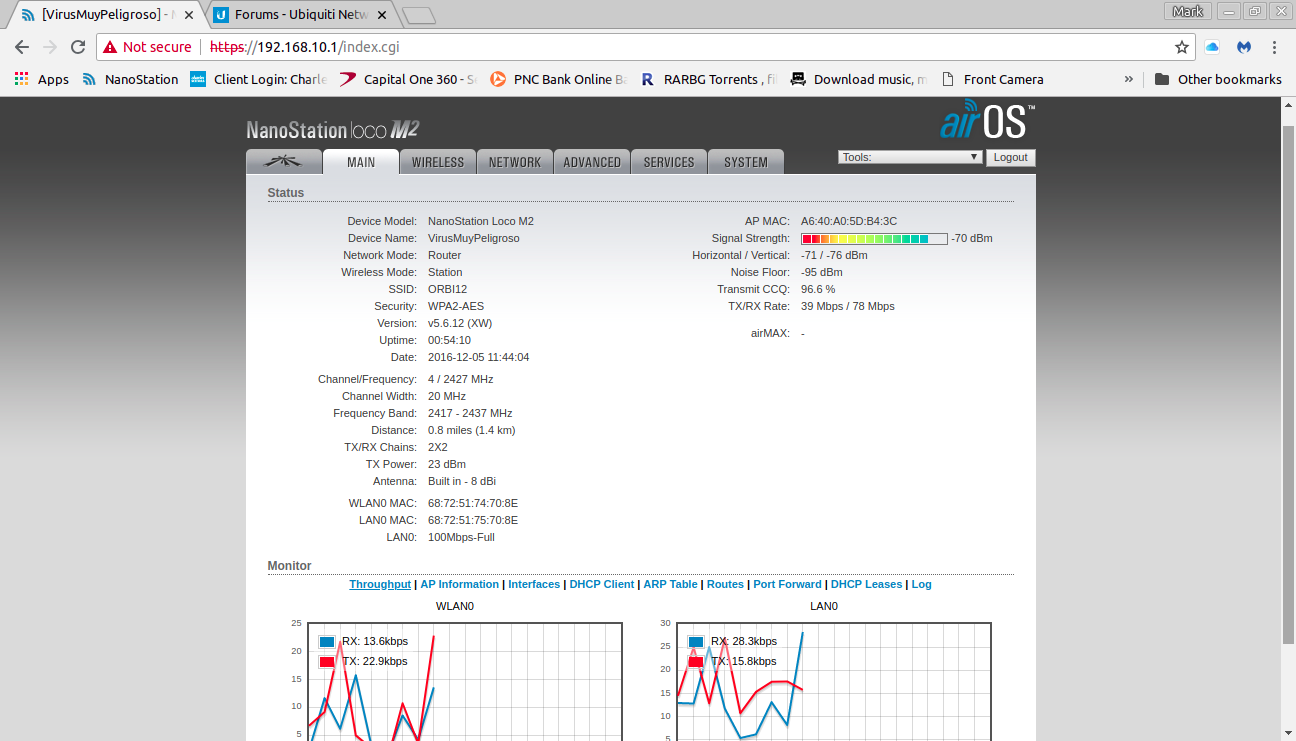The image size is (1296, 741).
Task: Click the cloud extension icon
Action: (x=1212, y=47)
